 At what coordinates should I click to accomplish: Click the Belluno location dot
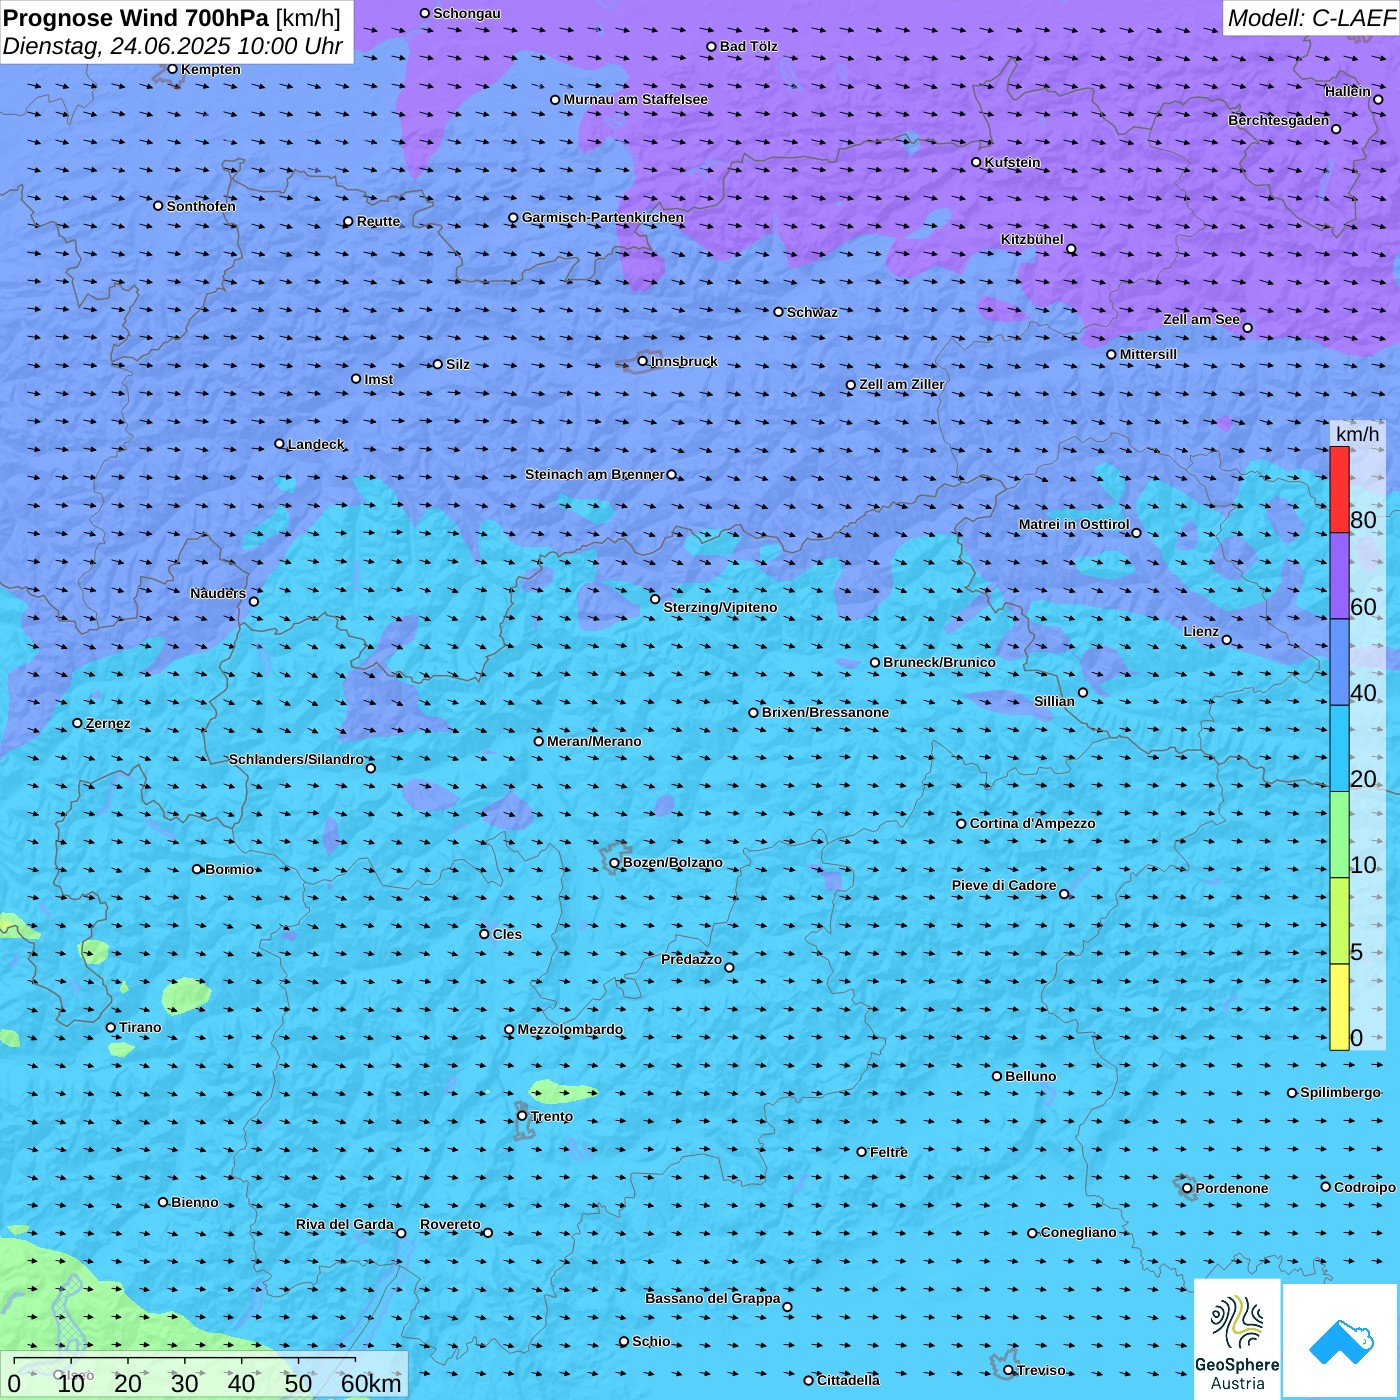(x=997, y=1076)
